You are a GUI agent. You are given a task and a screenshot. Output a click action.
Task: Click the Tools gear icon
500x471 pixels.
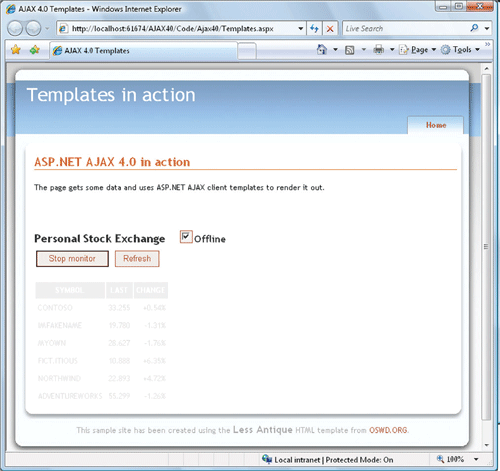(x=445, y=50)
